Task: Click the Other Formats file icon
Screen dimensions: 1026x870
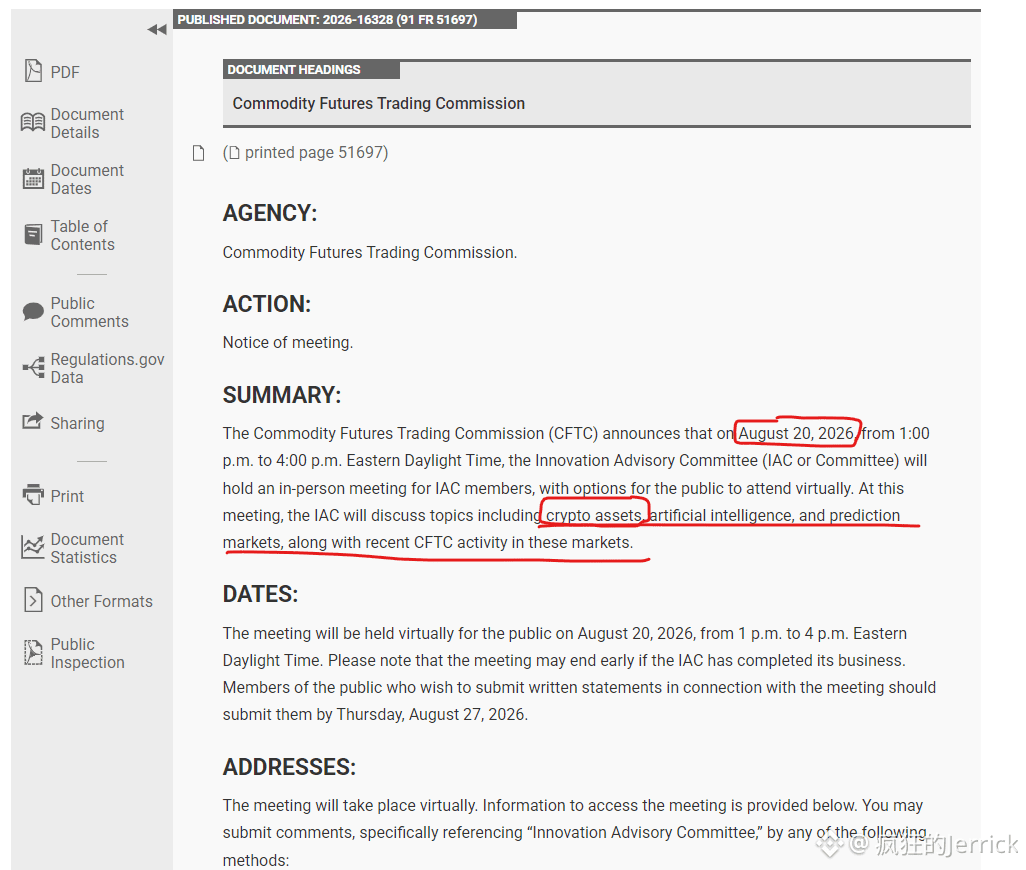Action: point(33,600)
